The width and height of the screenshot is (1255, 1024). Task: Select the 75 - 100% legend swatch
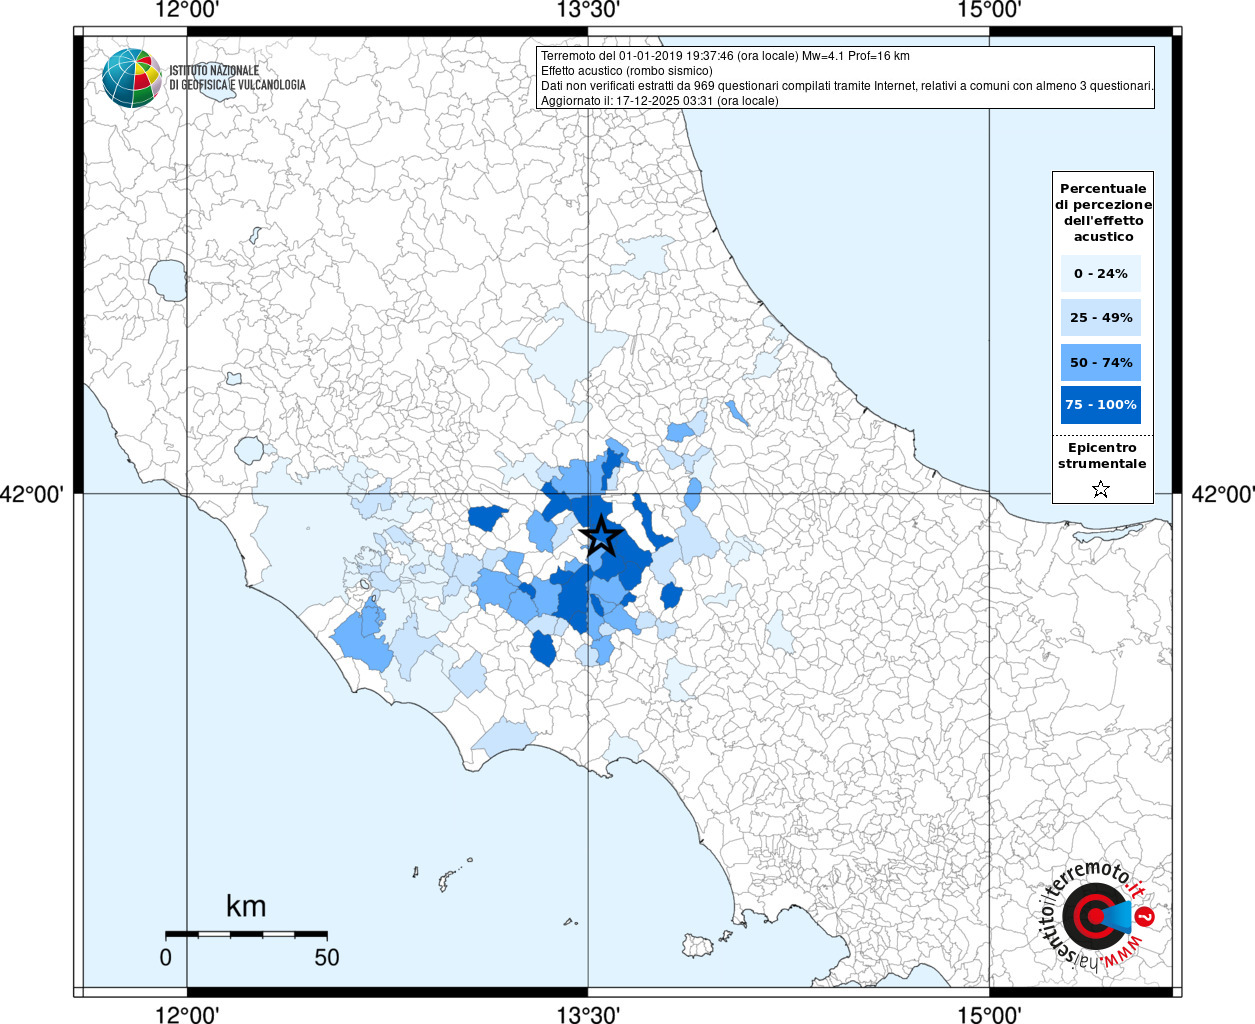pyautogui.click(x=1101, y=405)
